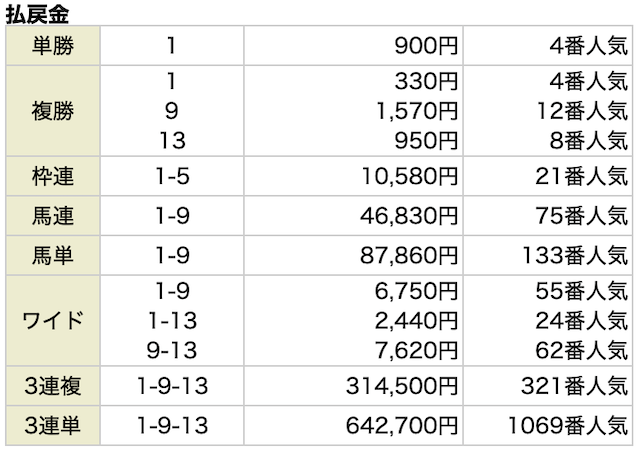640x451 pixels.
Task: Click the ワイド row label cell
Action: (52, 319)
